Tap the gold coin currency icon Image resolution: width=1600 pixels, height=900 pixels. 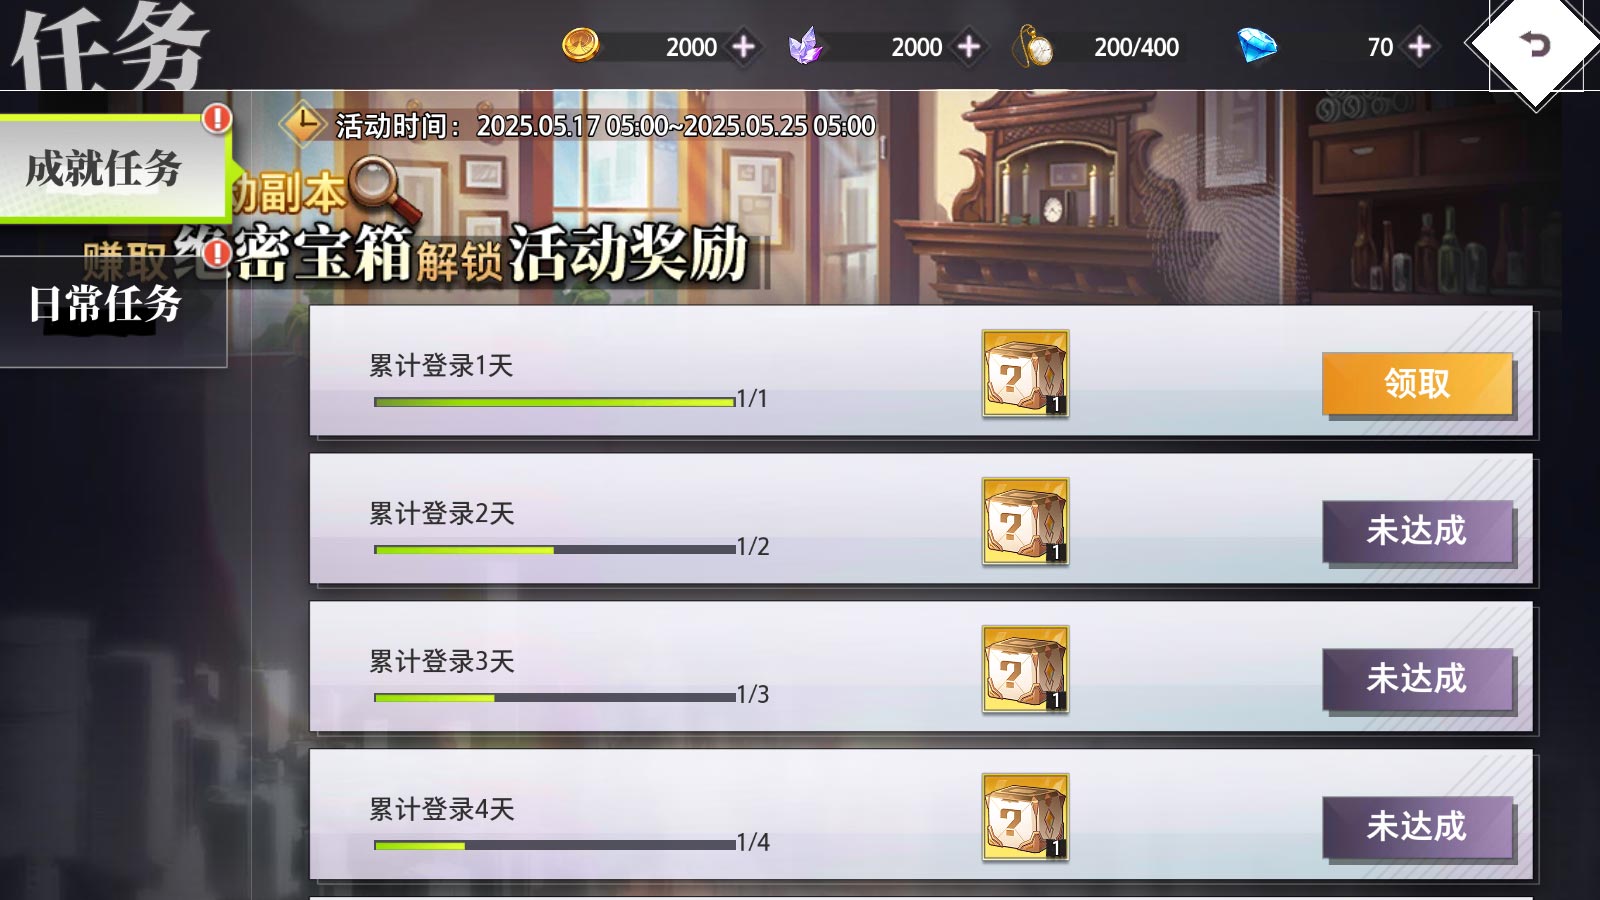coord(580,45)
